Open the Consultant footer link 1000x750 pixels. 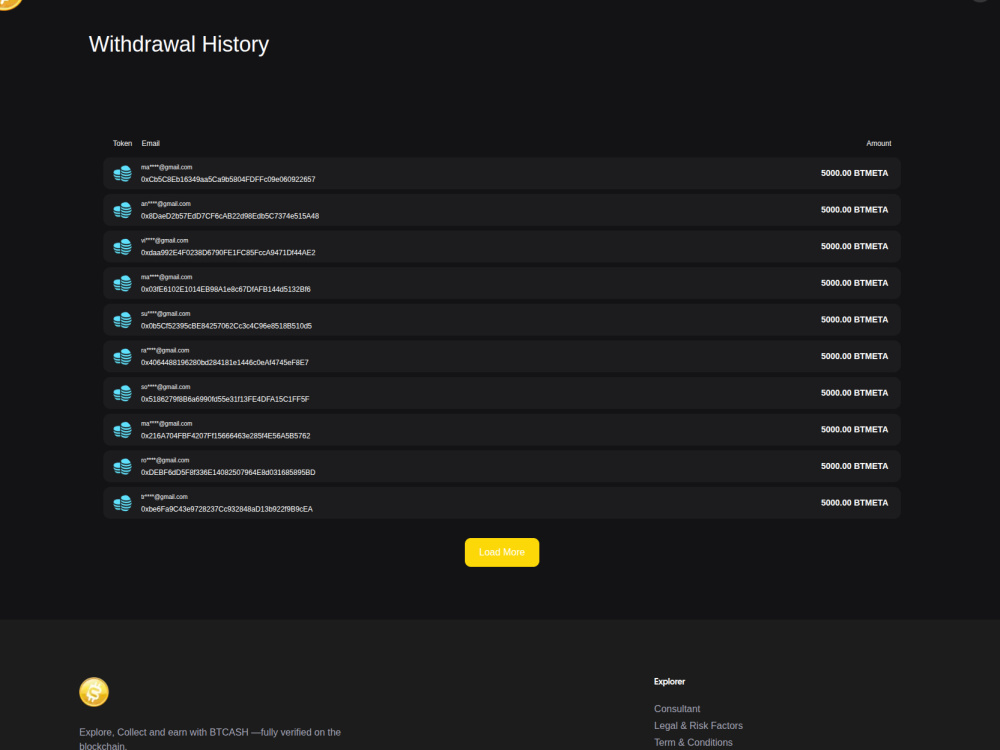pos(677,709)
